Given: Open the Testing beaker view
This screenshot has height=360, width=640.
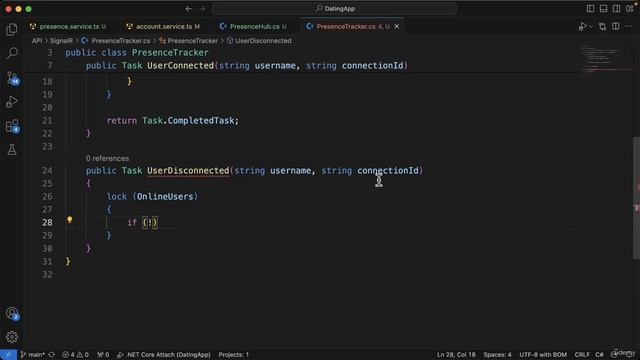Looking at the screenshot, I should 12,149.
